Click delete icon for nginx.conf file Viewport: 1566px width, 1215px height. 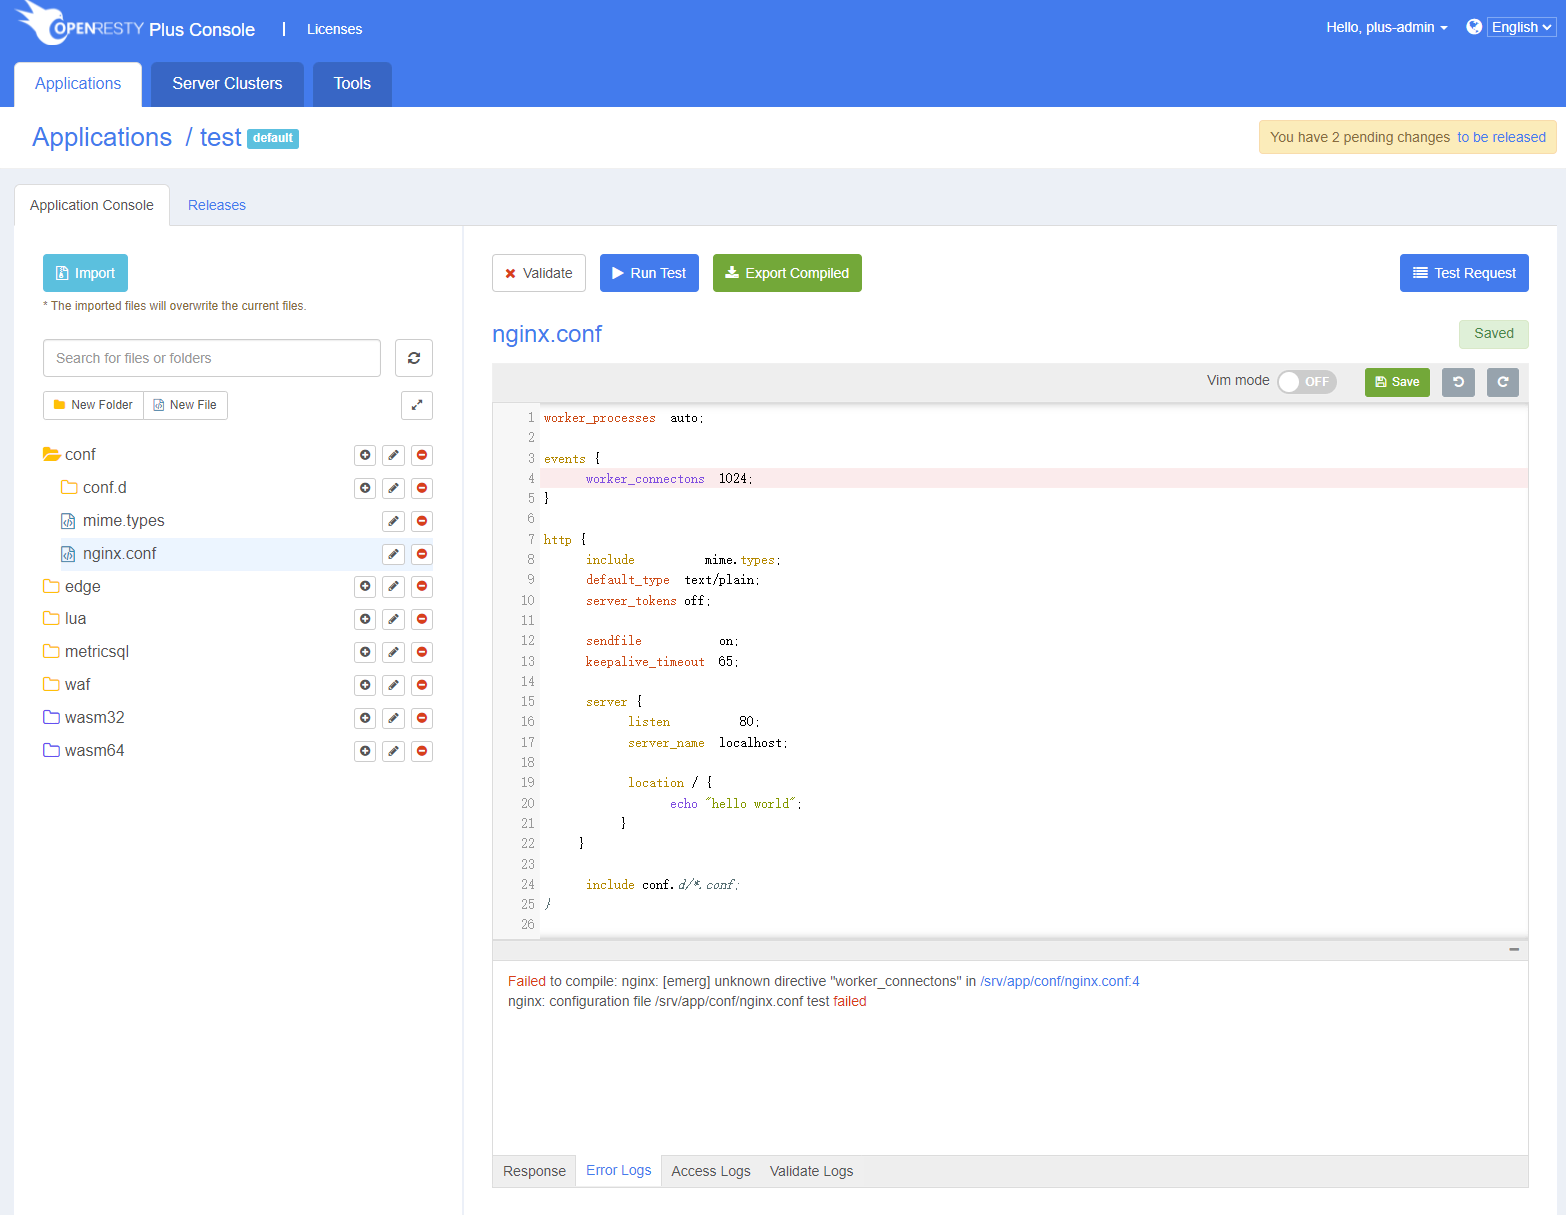tap(422, 554)
